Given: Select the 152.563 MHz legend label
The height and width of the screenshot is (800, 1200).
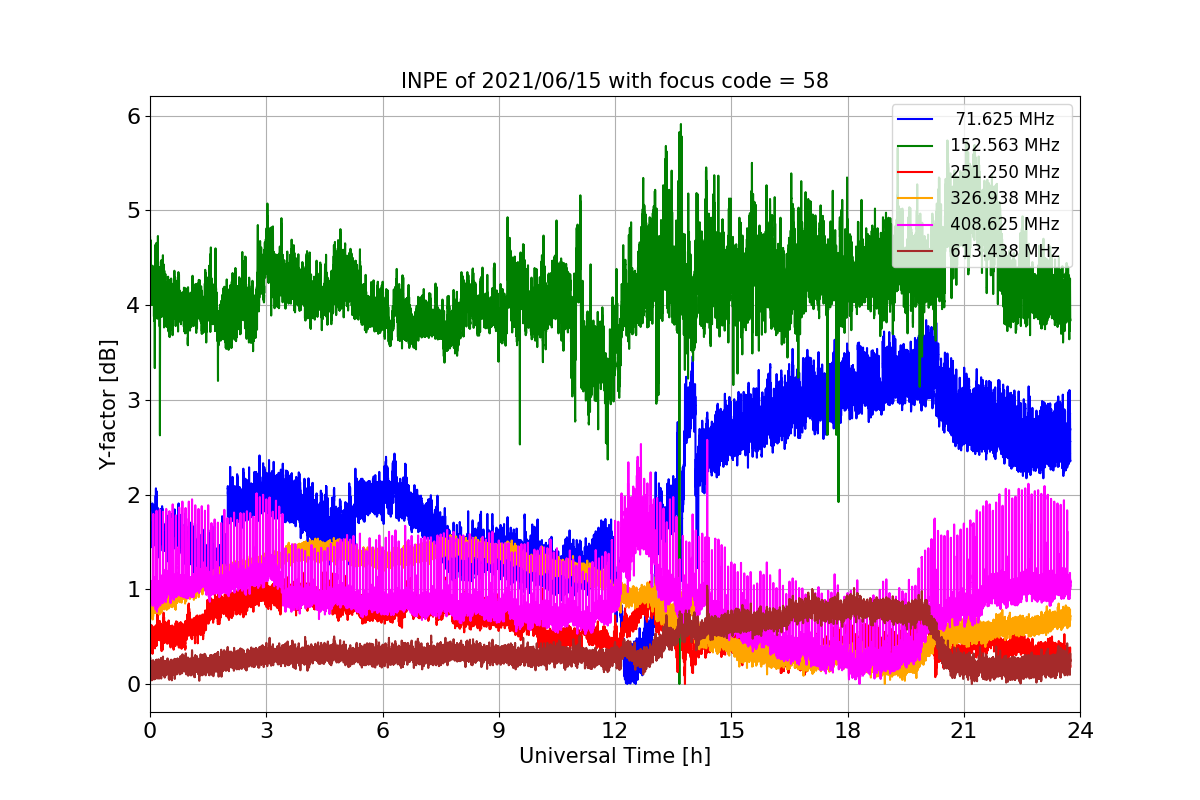Looking at the screenshot, I should [1005, 145].
